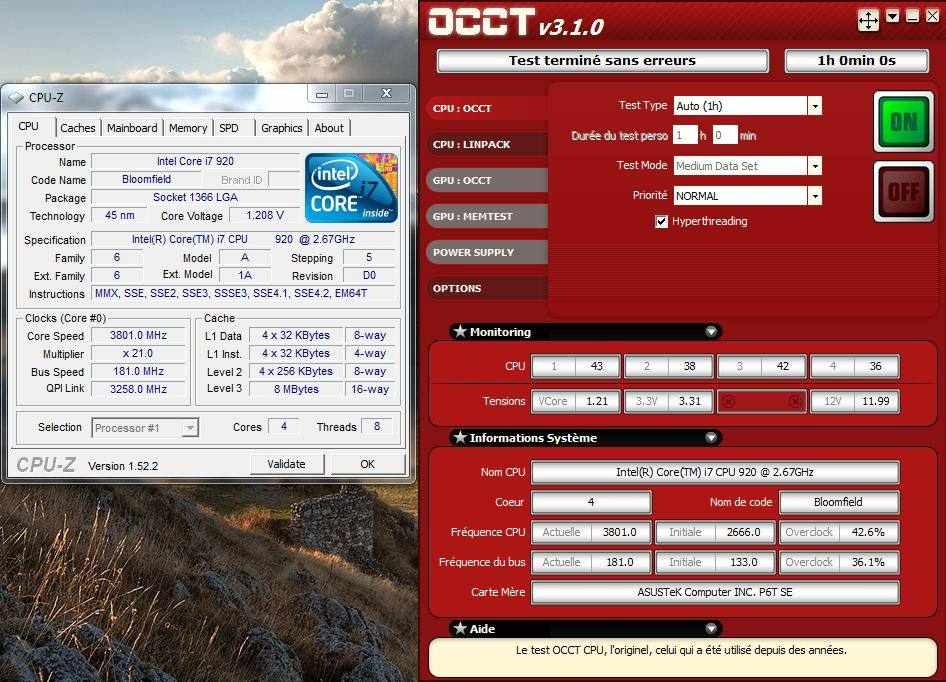The height and width of the screenshot is (682, 946).
Task: Open the Priorité dropdown
Action: click(x=814, y=196)
